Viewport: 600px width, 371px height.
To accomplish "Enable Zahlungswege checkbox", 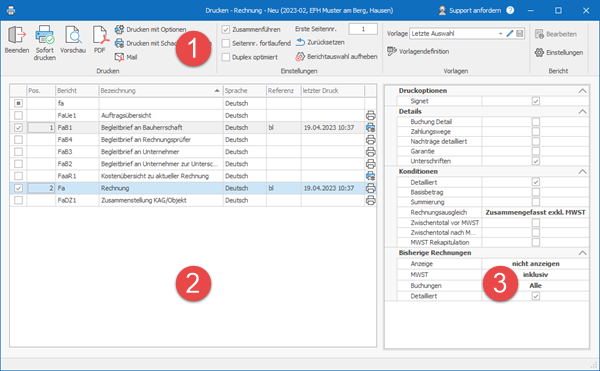I will pyautogui.click(x=536, y=132).
